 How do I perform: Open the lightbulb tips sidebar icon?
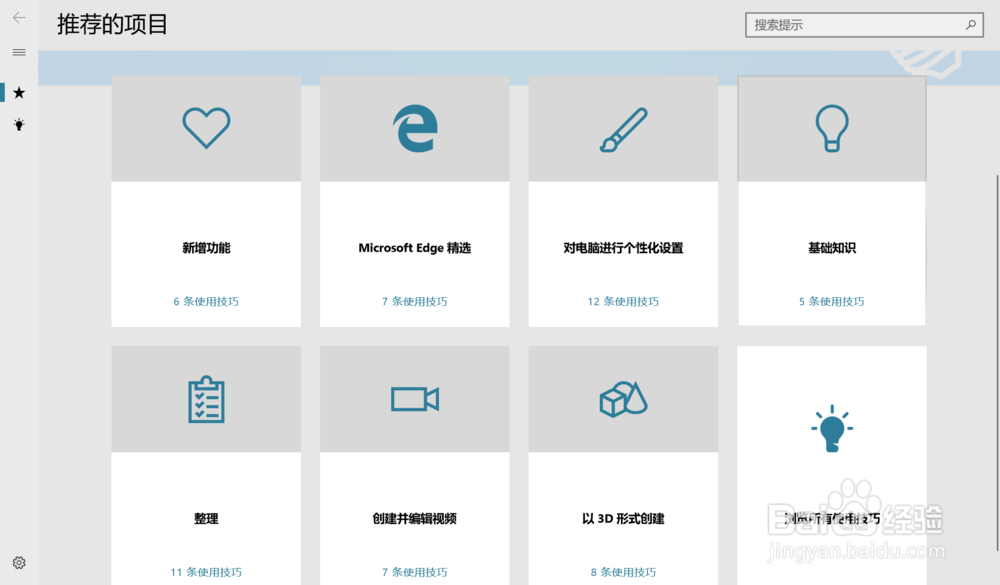[19, 124]
